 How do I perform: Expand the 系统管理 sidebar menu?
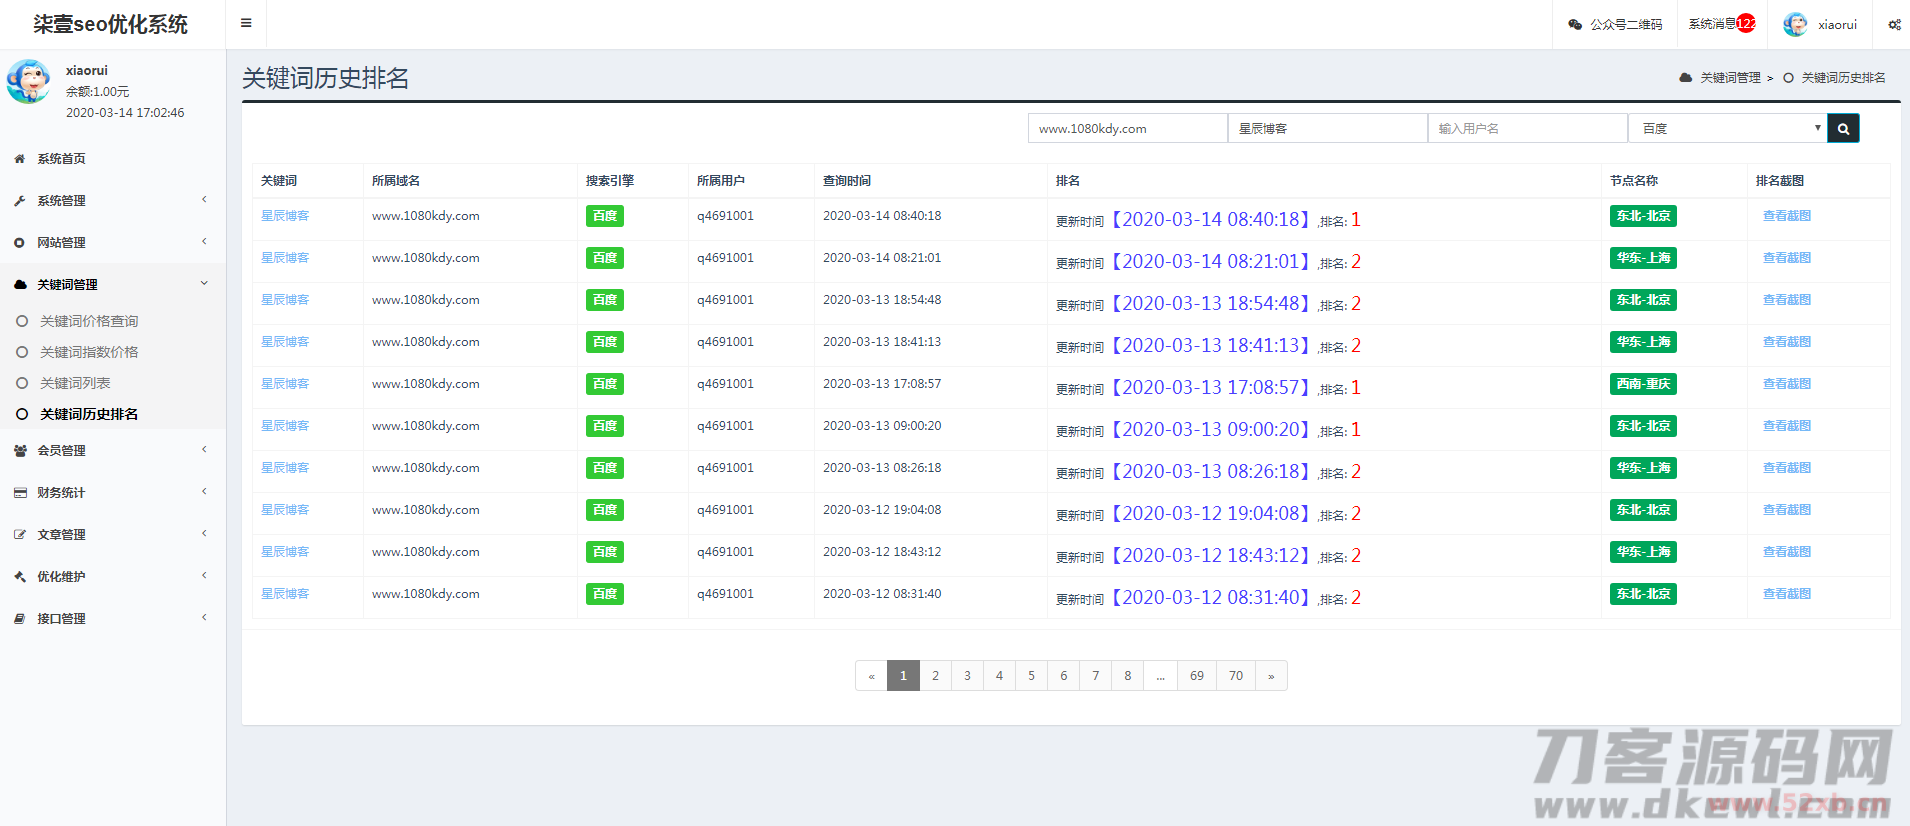click(110, 201)
